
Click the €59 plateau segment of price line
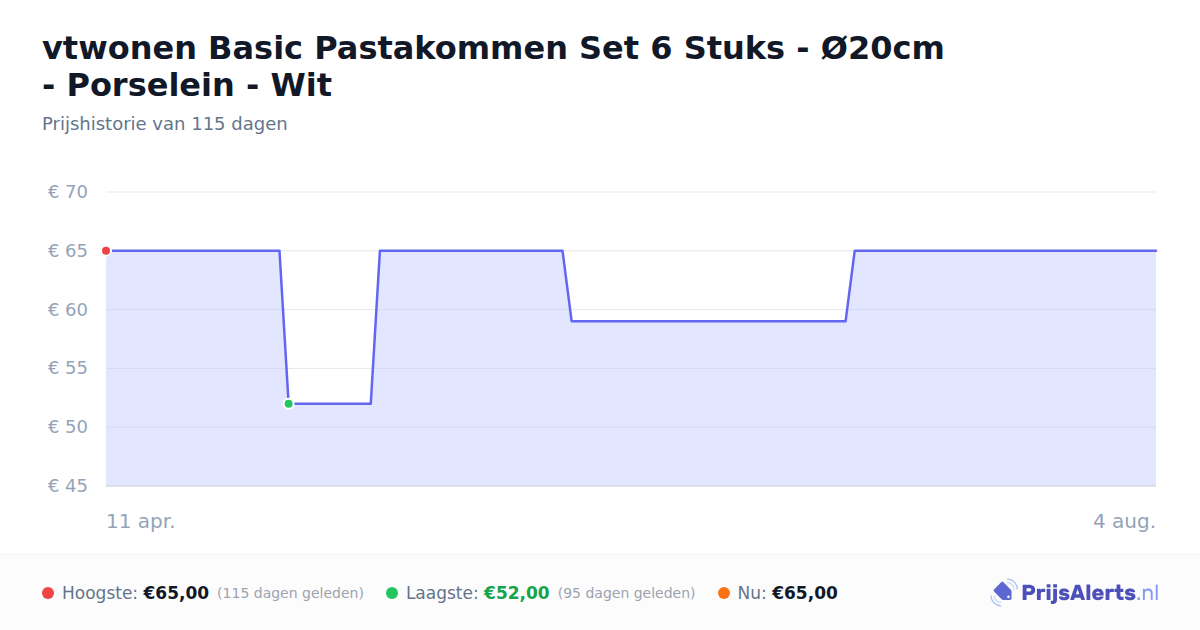tap(708, 321)
